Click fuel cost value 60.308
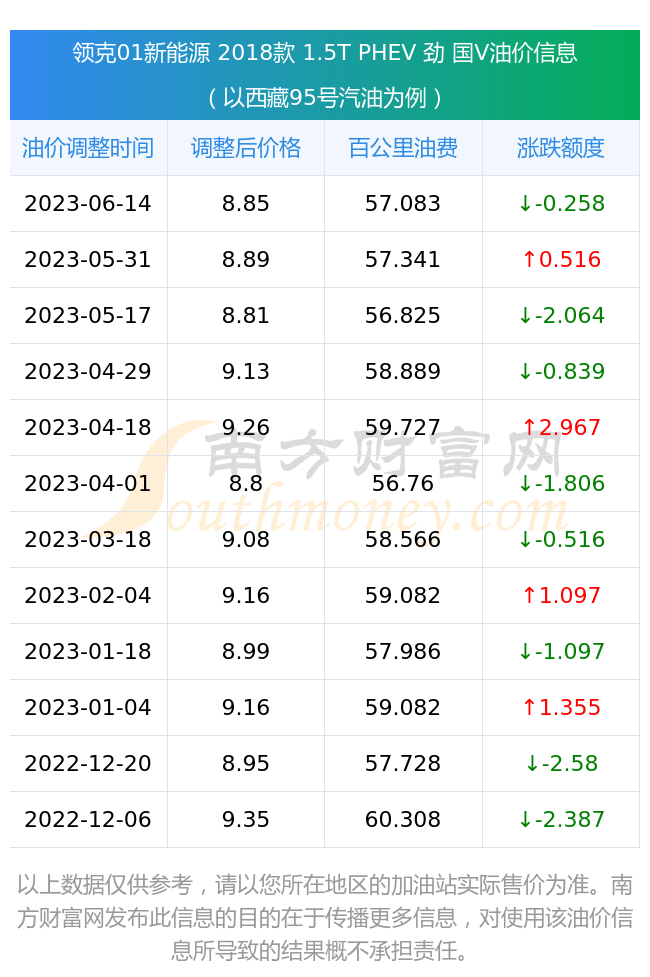This screenshot has width=650, height=977. click(x=403, y=819)
